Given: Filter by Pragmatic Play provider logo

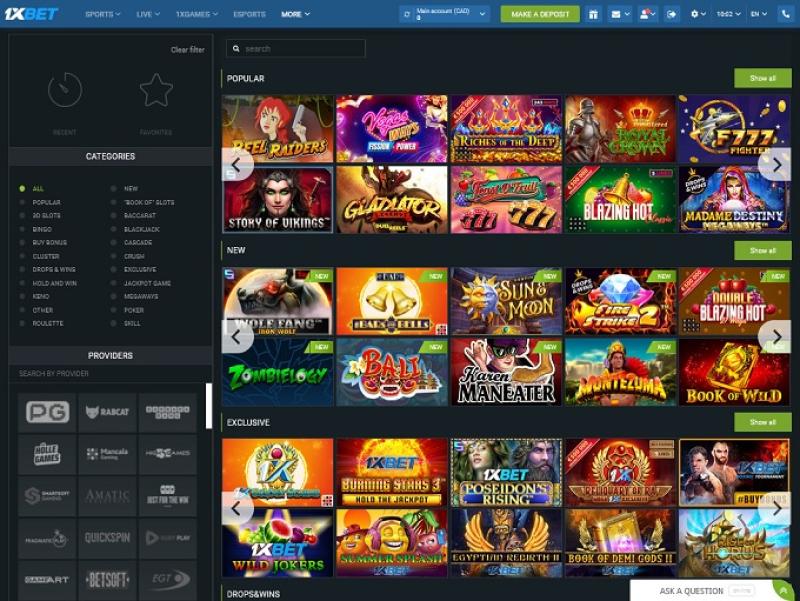Looking at the screenshot, I should tap(47, 538).
